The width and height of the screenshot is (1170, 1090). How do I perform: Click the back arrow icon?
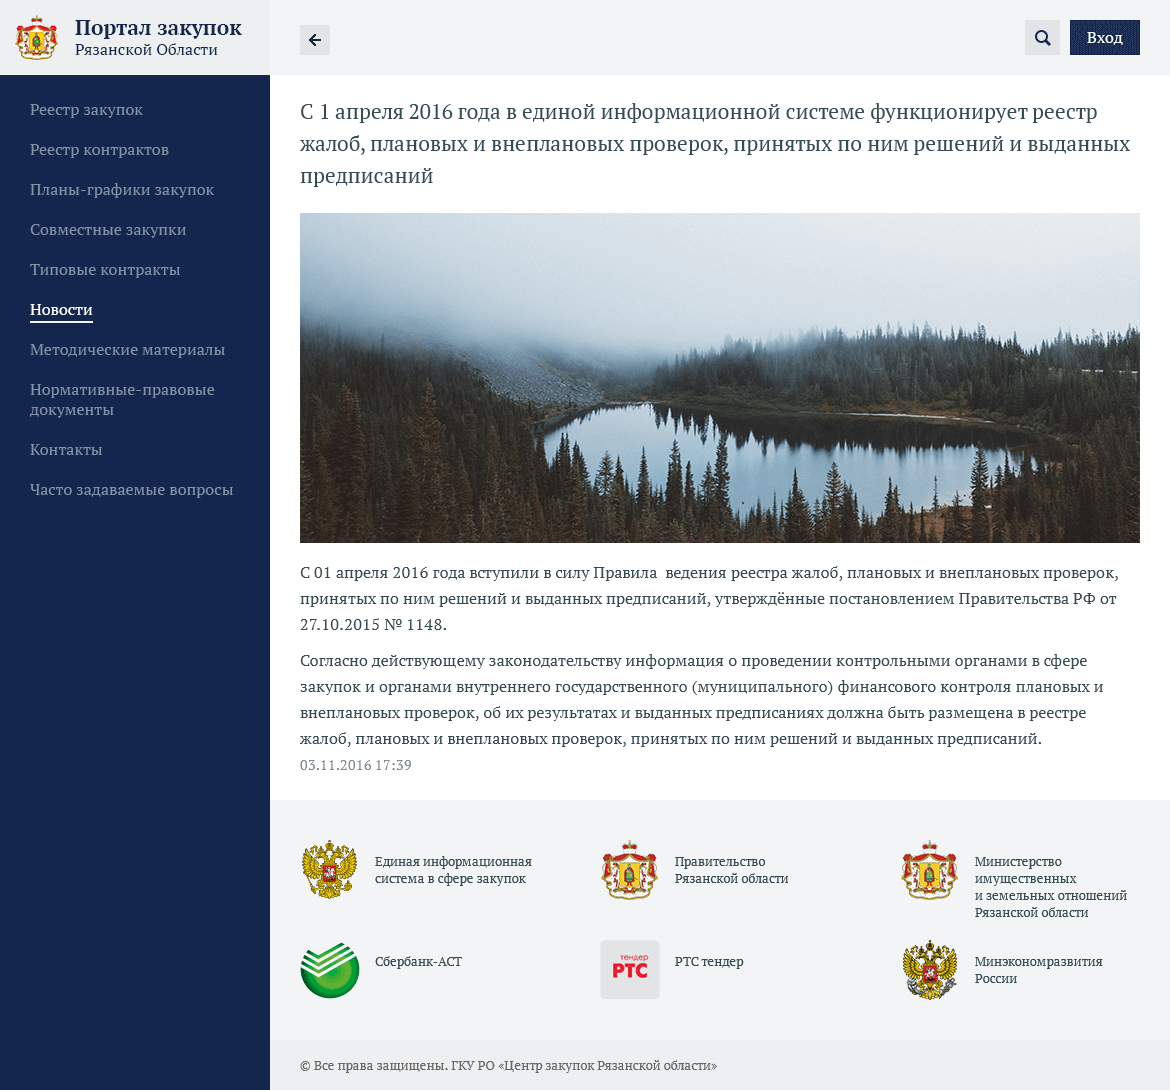click(x=315, y=40)
